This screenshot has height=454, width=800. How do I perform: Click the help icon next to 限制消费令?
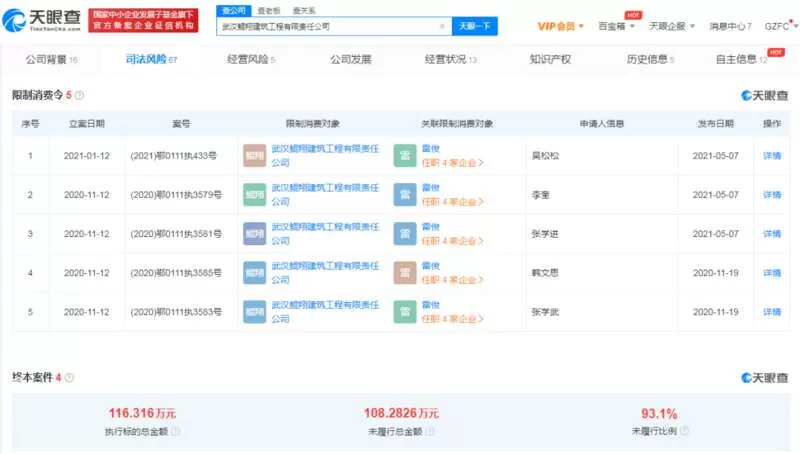coord(80,95)
